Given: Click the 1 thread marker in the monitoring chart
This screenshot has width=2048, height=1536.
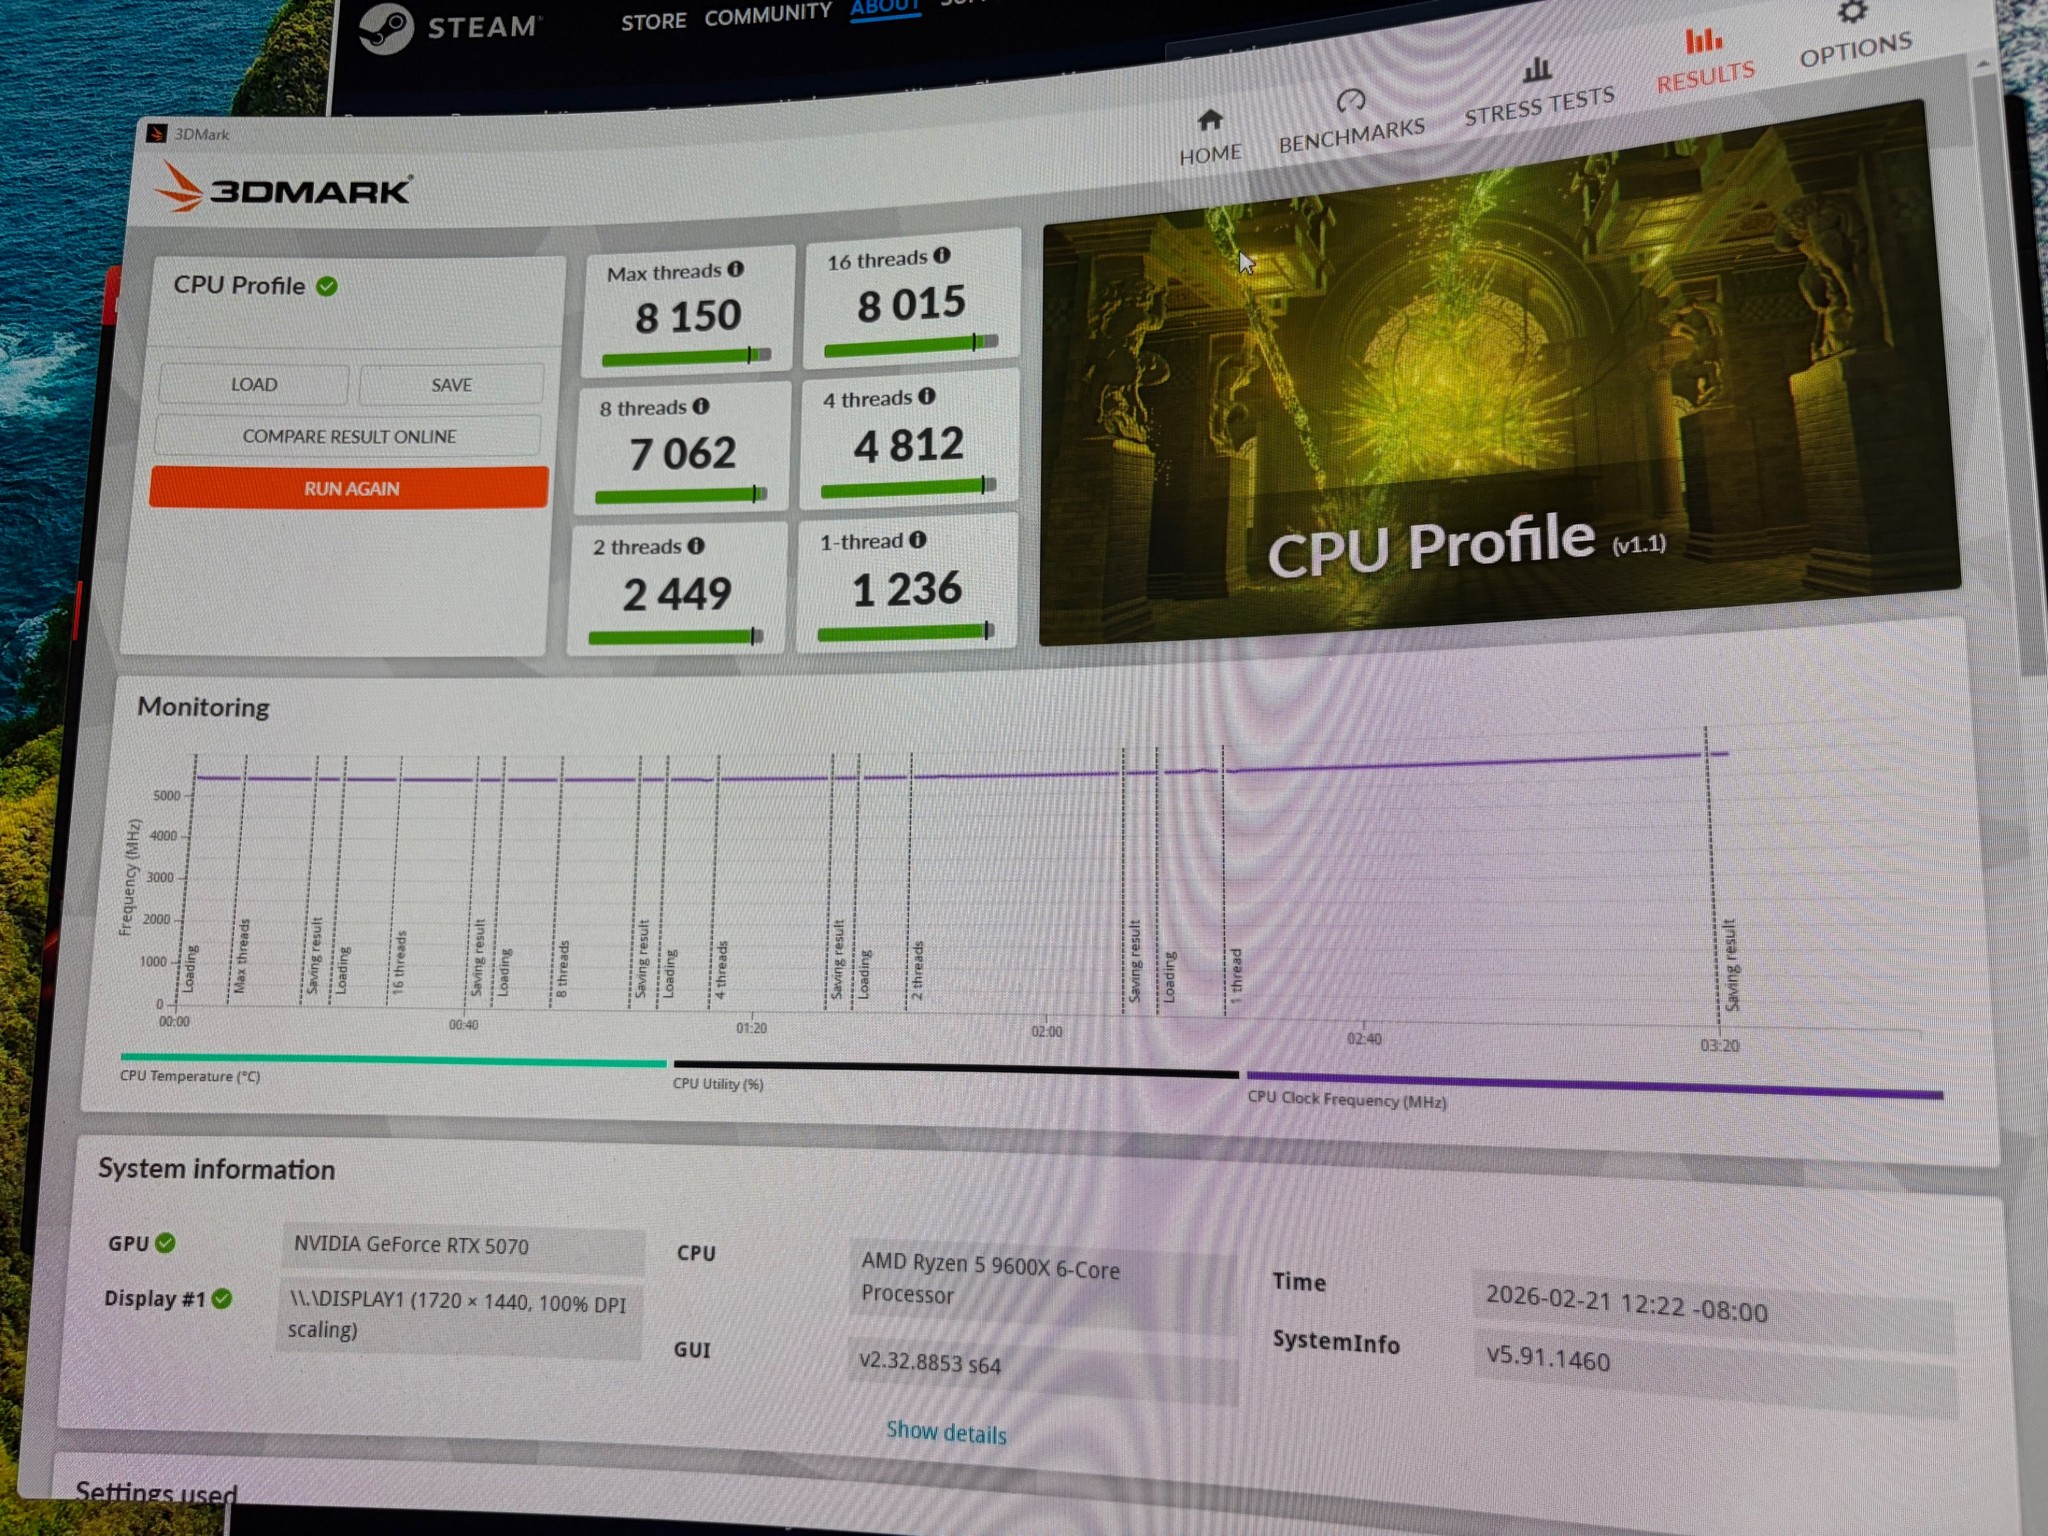Looking at the screenshot, I should [1236, 976].
